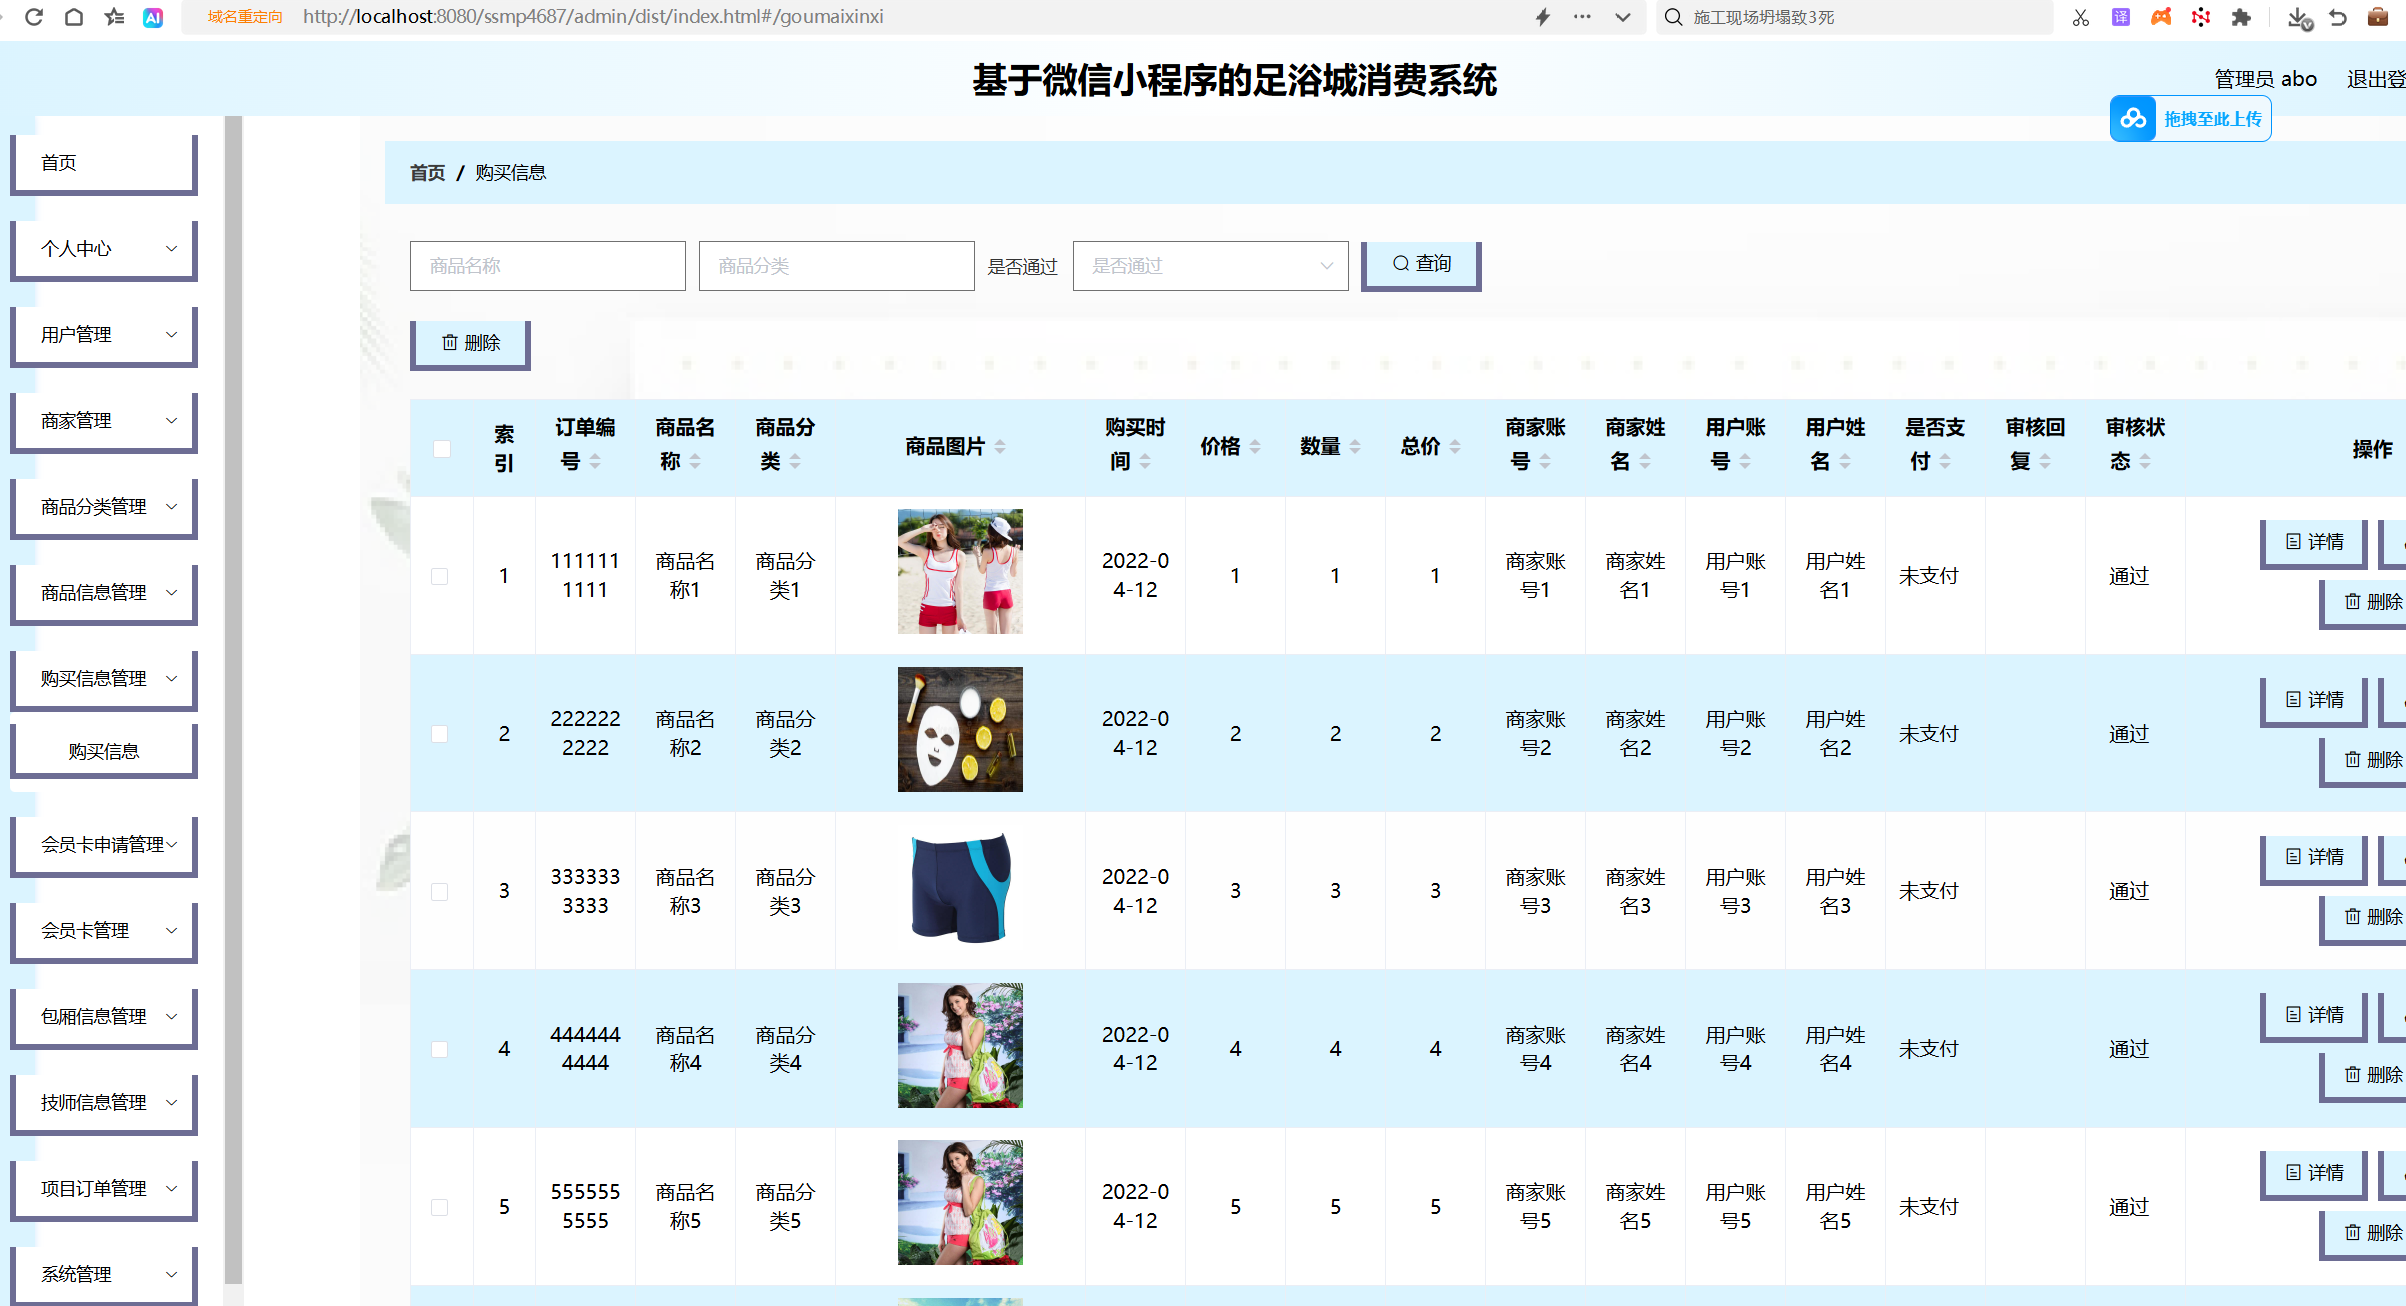Collapse the 购买信息管理 sidebar menu
This screenshot has width=2406, height=1306.
pos(104,679)
